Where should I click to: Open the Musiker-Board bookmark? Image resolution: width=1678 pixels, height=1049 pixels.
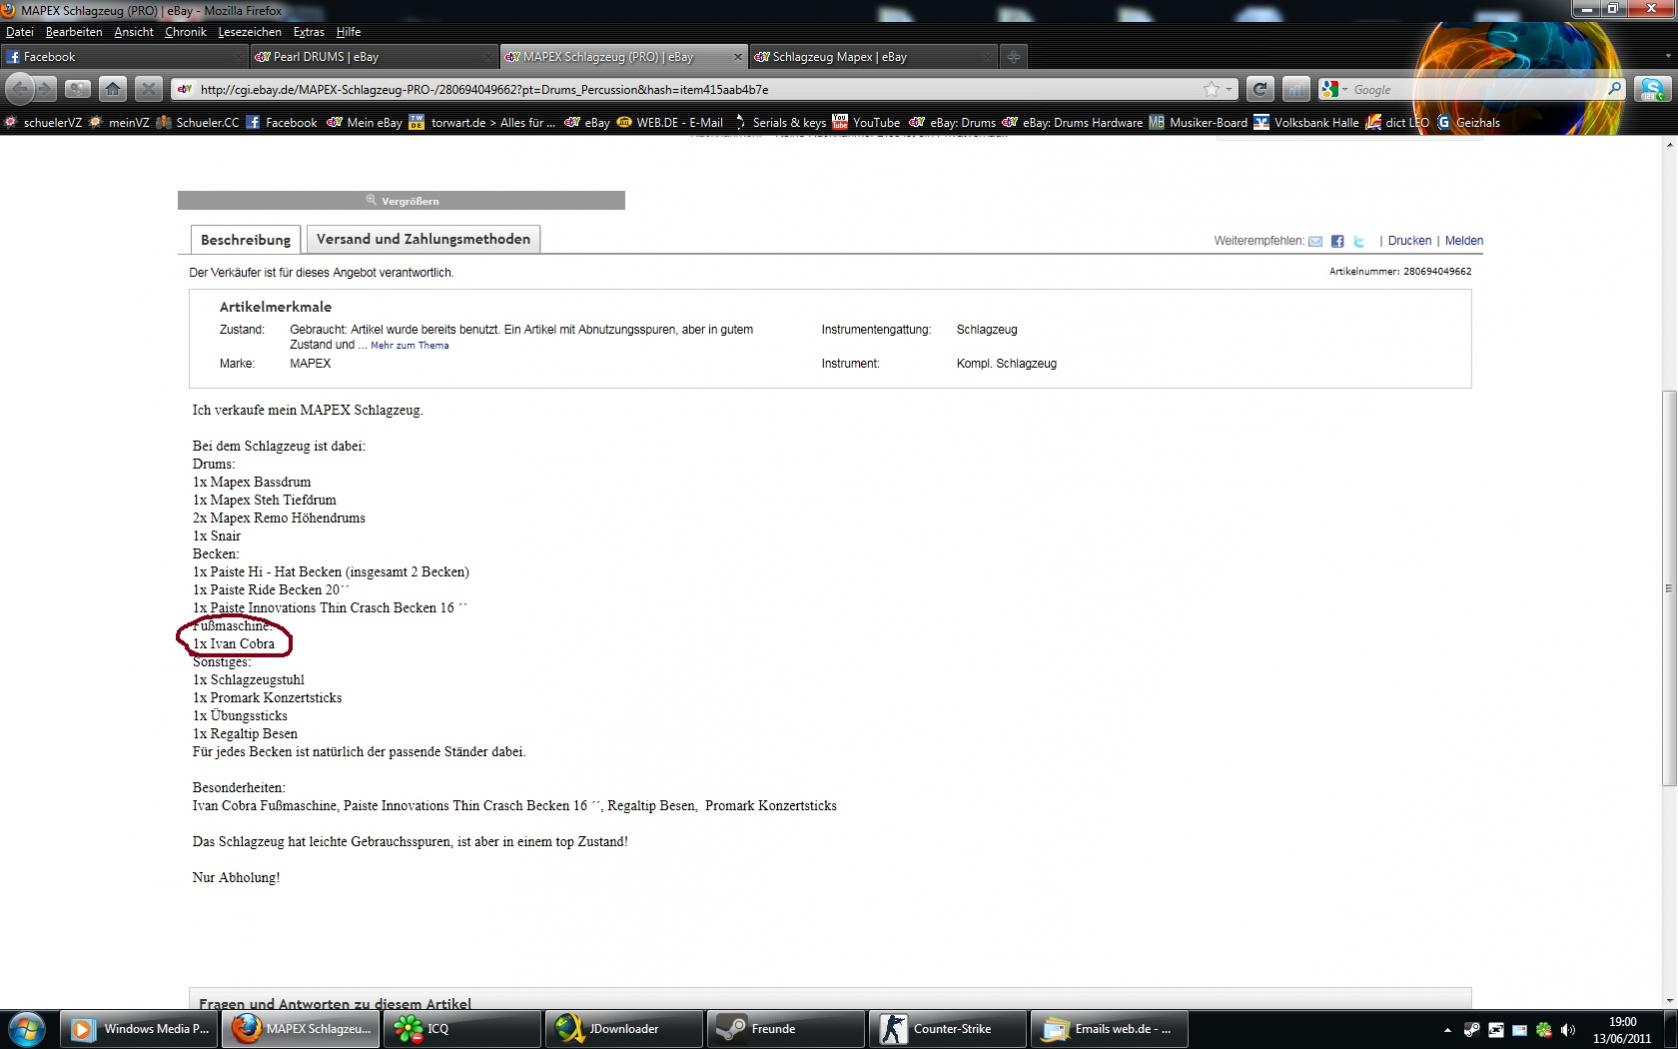pos(1198,122)
